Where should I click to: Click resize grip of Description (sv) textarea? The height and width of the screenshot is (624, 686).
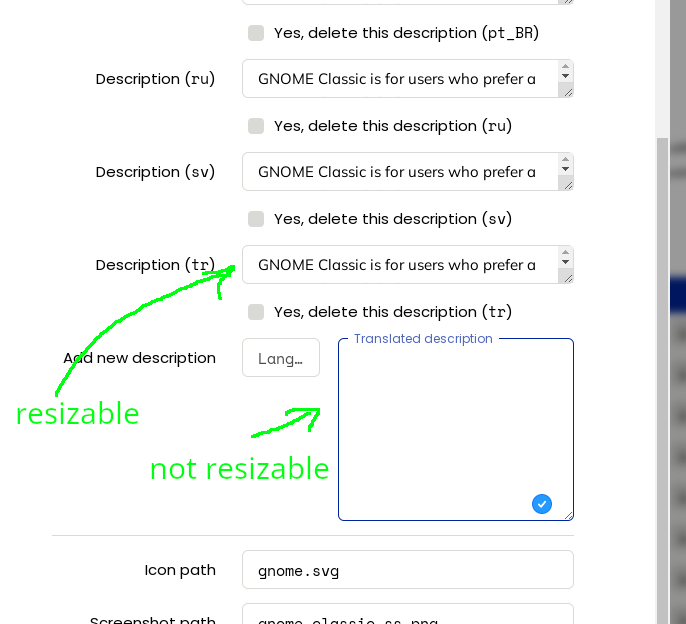568,186
